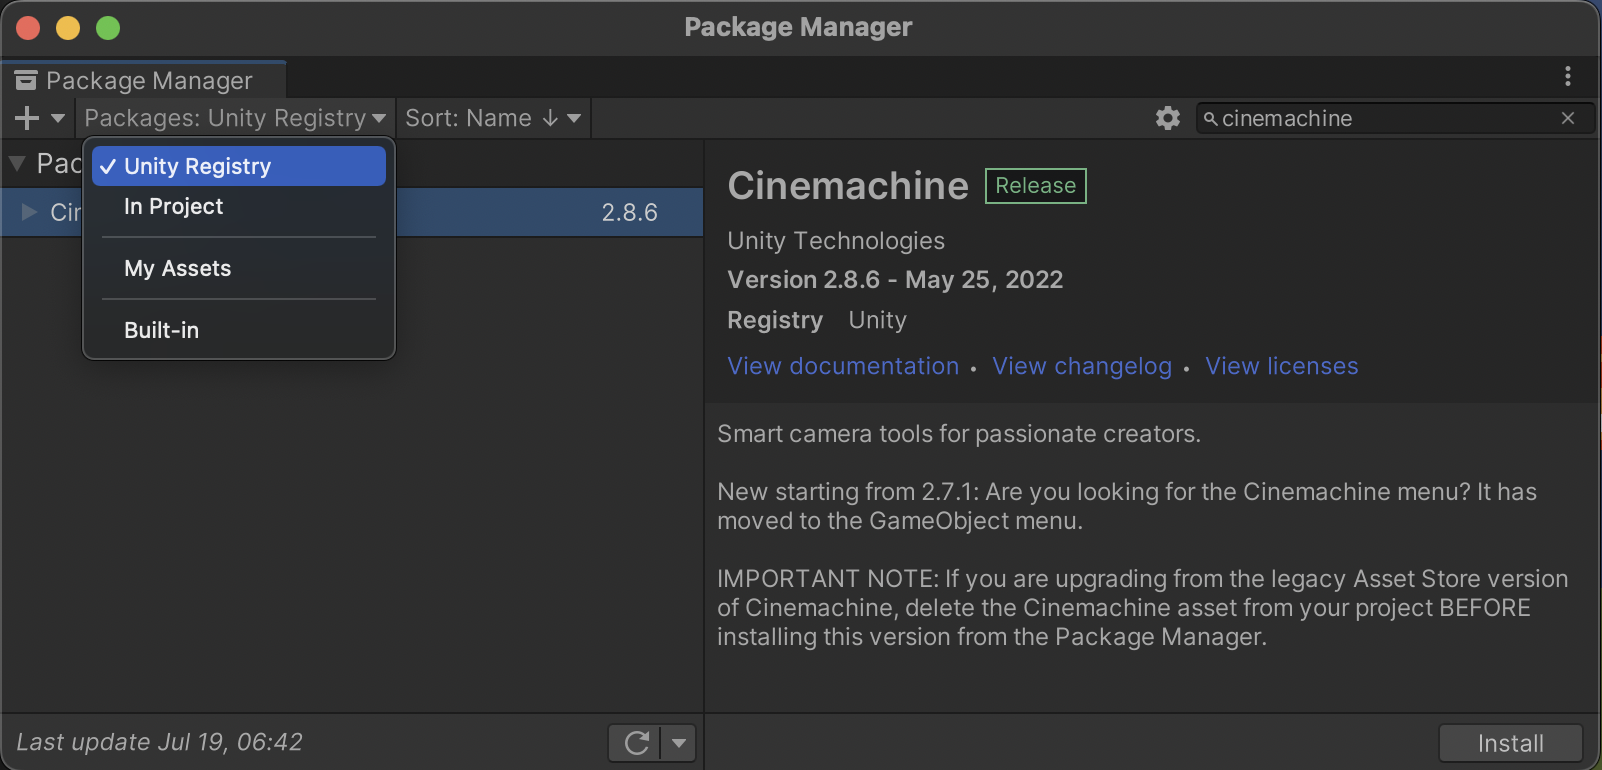This screenshot has width=1602, height=770.
Task: Open the Sort: Name dropdown
Action: (x=492, y=118)
